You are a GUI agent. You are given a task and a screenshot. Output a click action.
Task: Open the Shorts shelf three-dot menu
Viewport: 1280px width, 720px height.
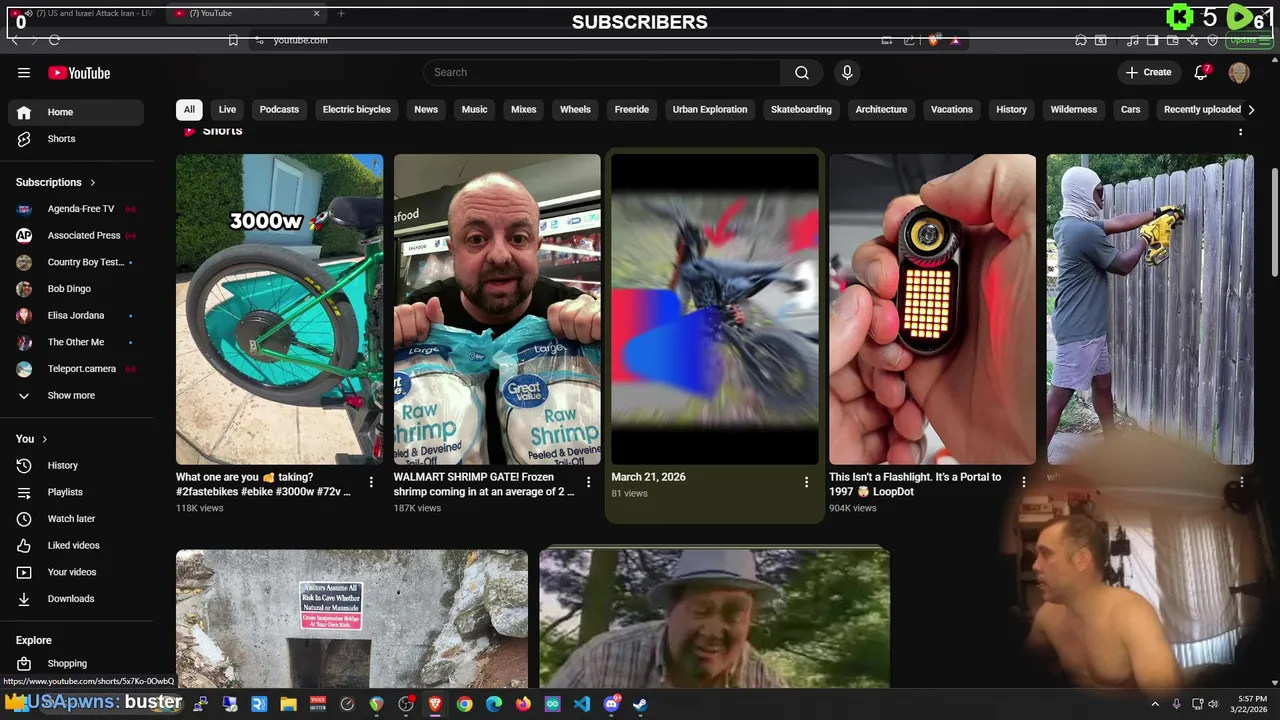(x=1241, y=131)
